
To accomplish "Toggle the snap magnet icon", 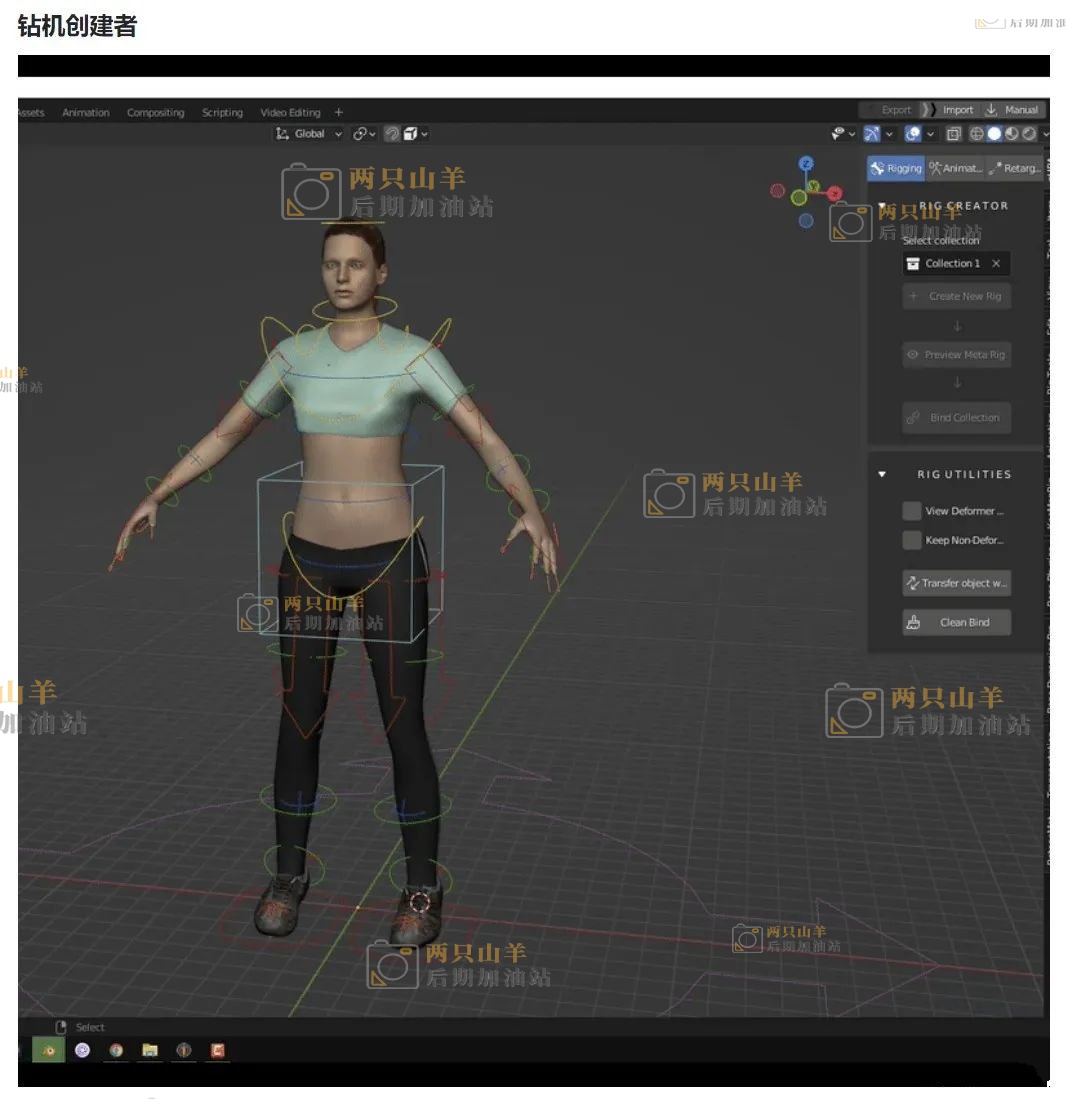I will pyautogui.click(x=394, y=134).
